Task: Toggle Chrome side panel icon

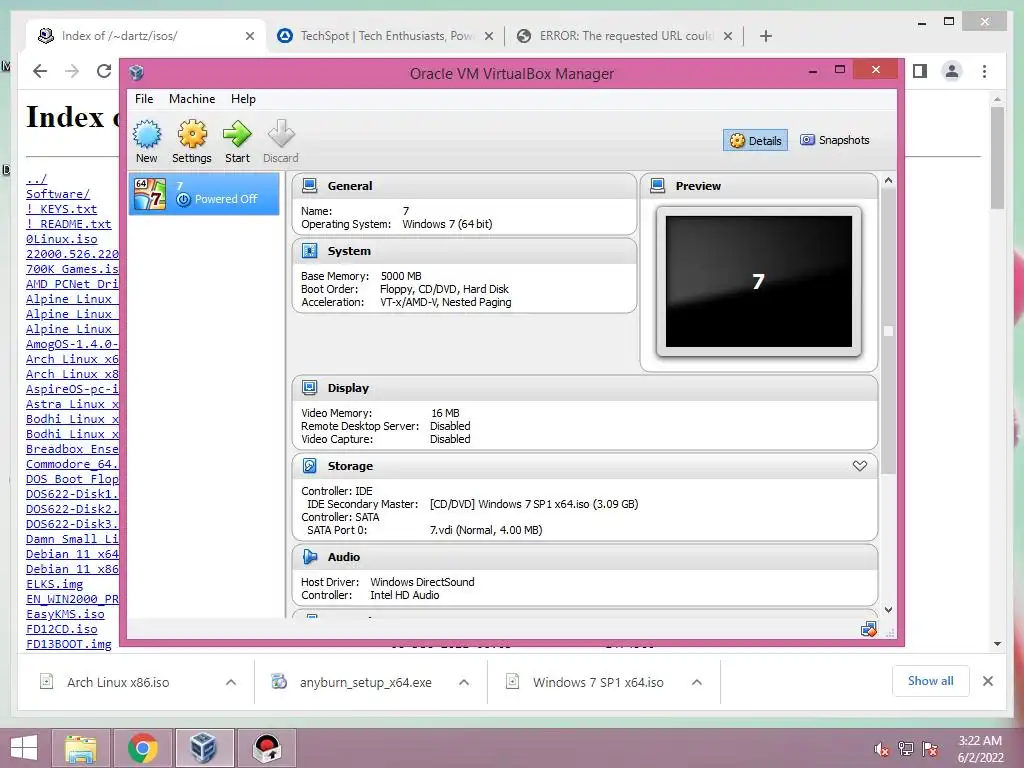Action: pos(920,71)
